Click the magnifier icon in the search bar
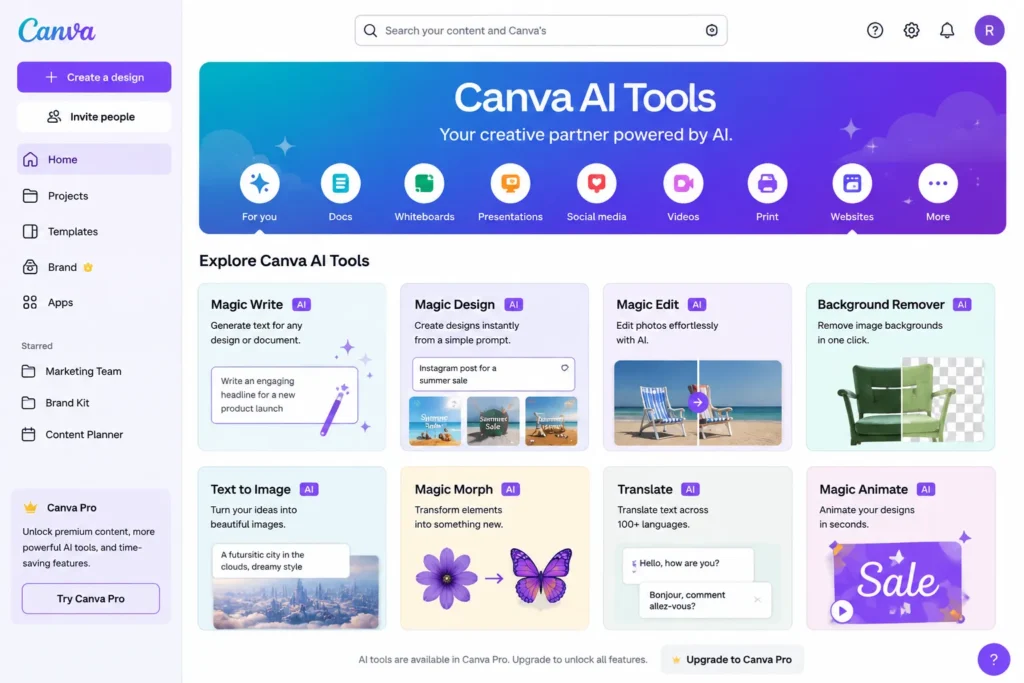 click(x=370, y=30)
